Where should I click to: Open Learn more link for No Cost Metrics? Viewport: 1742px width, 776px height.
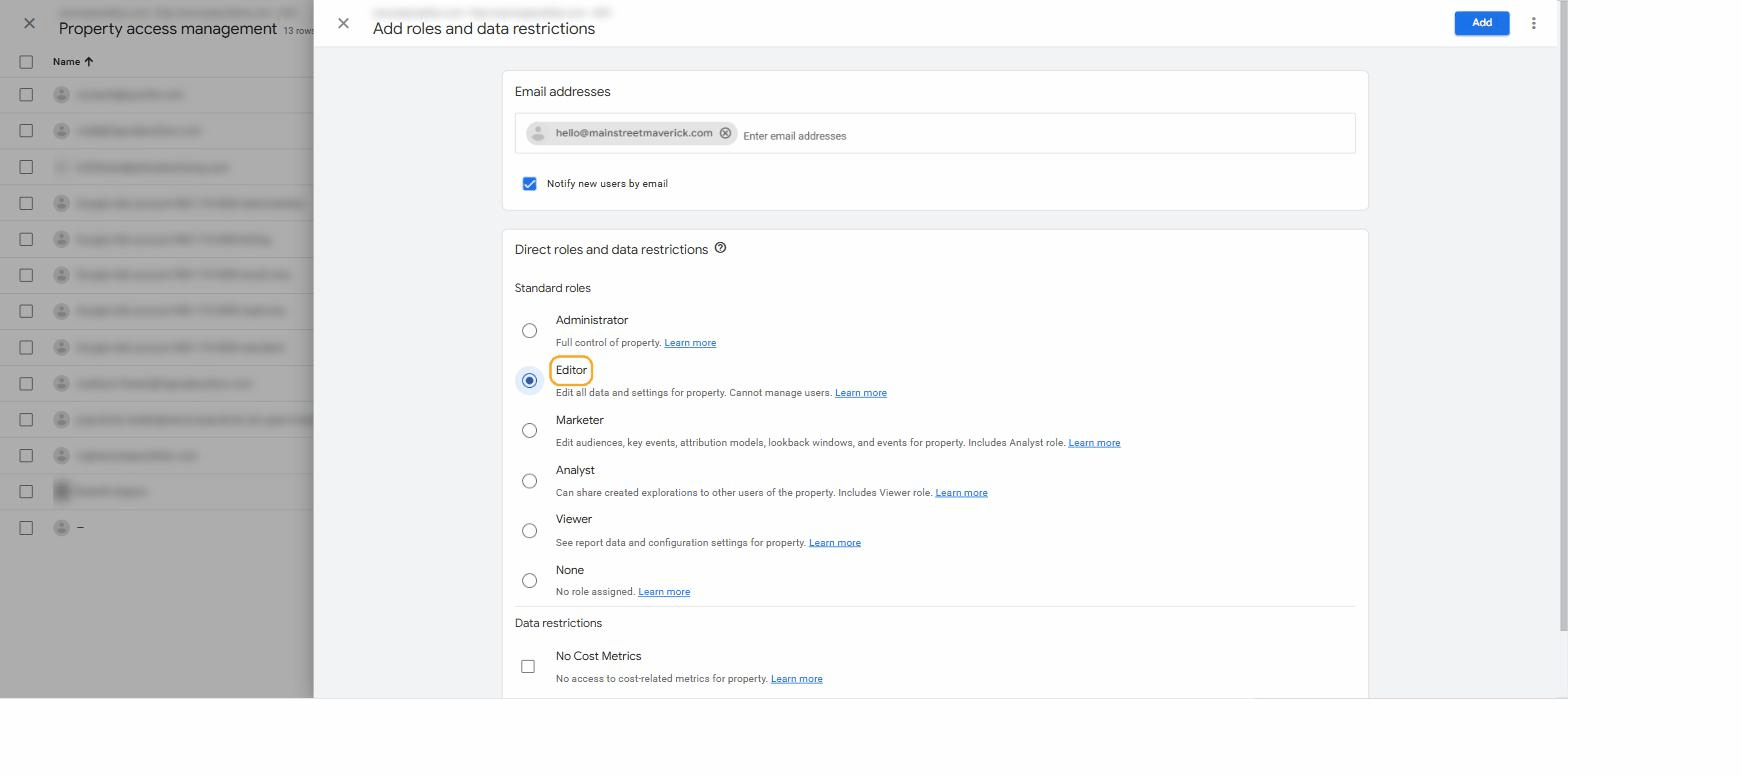797,679
